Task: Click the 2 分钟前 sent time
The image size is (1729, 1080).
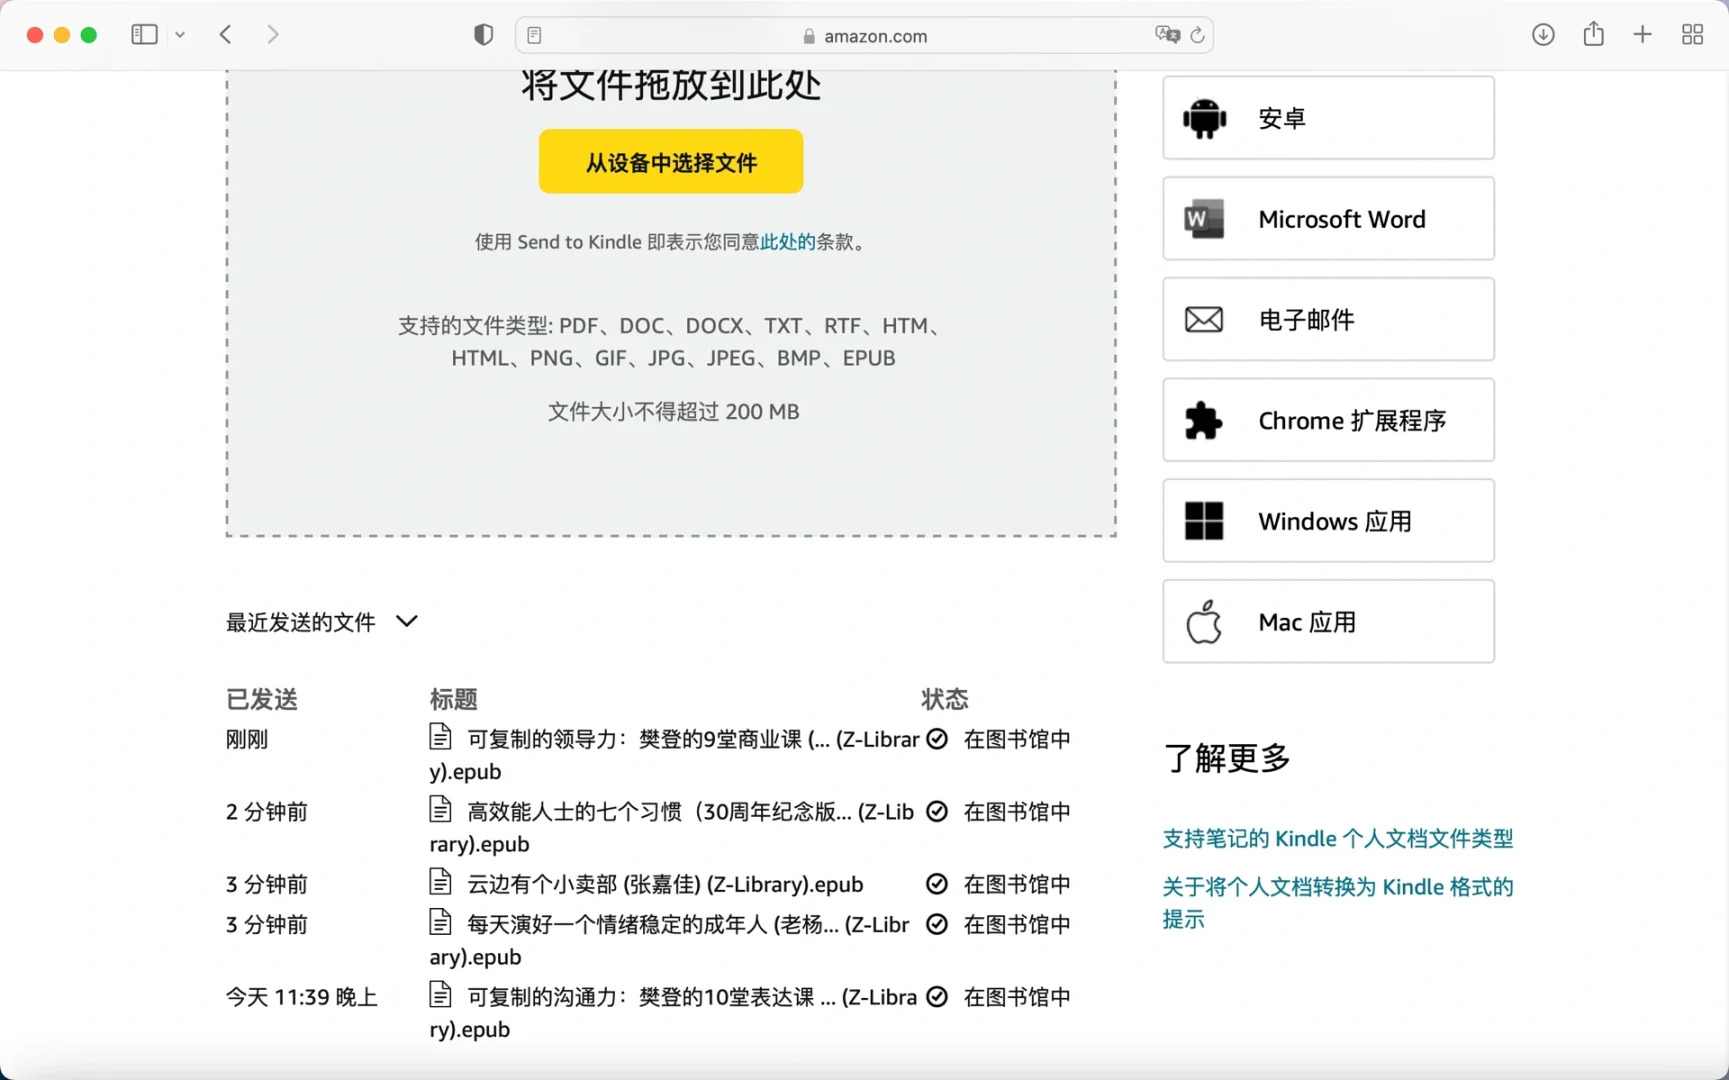Action: click(x=267, y=812)
